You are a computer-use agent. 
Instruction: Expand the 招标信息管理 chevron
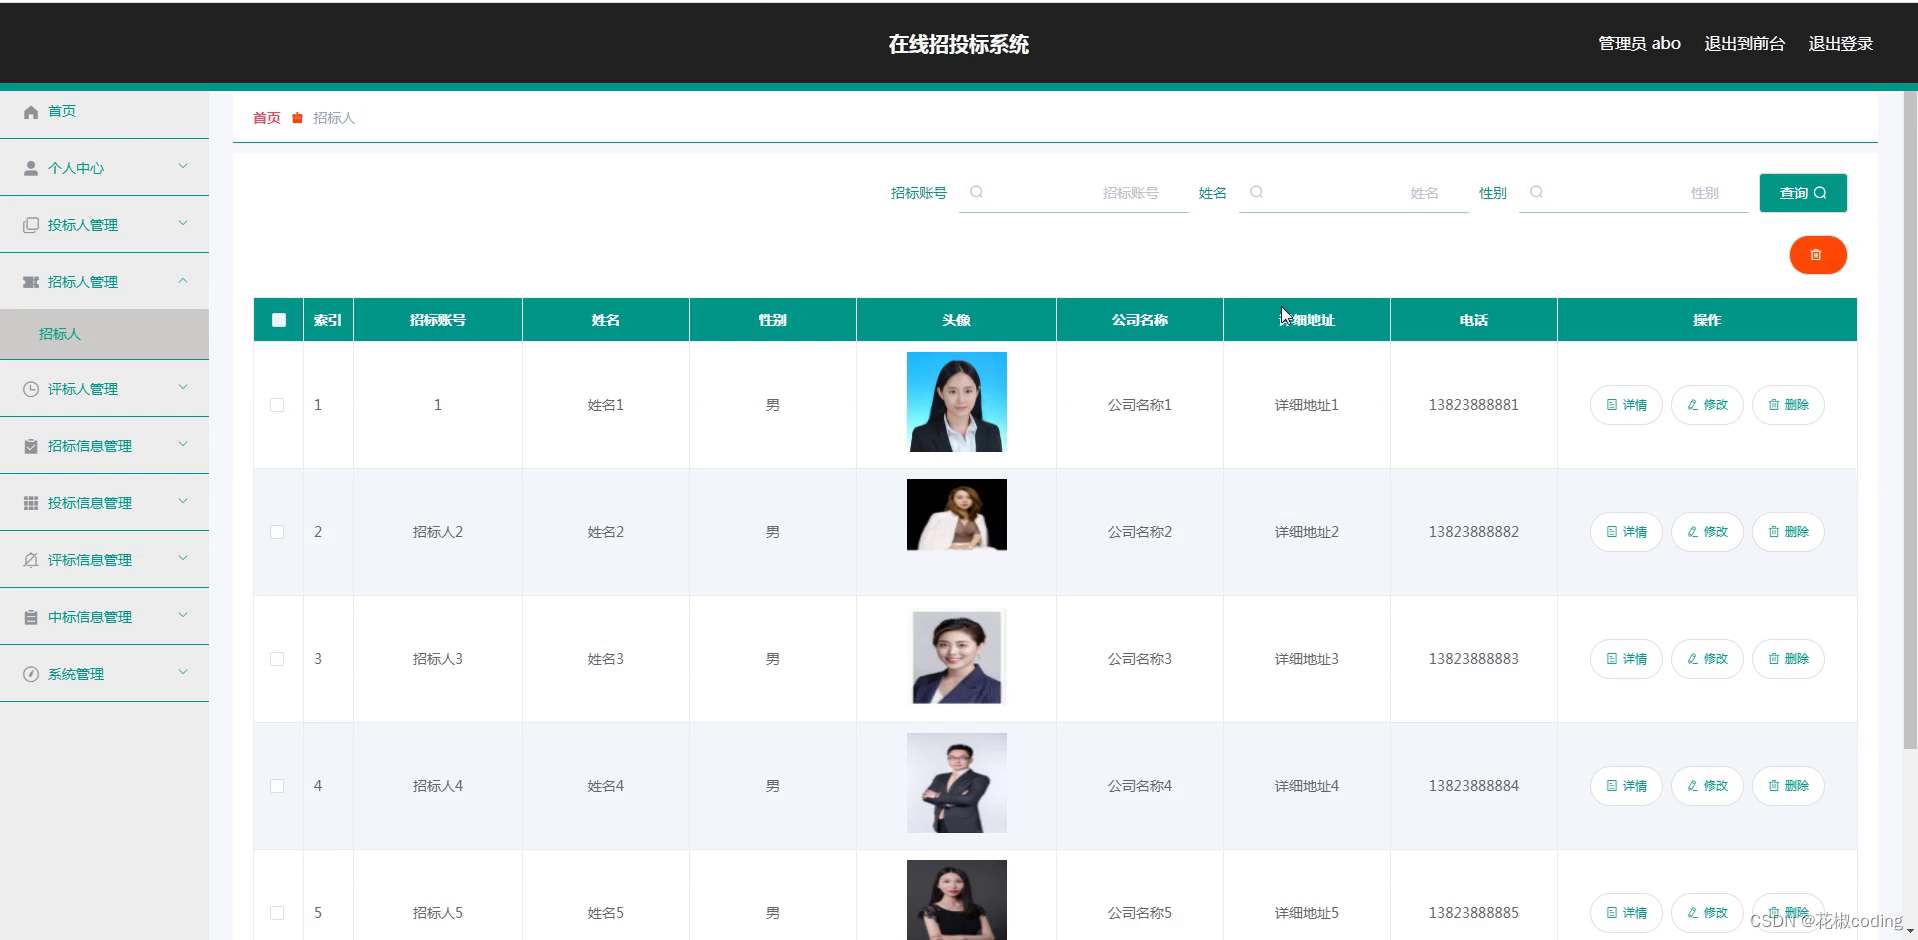pos(183,444)
